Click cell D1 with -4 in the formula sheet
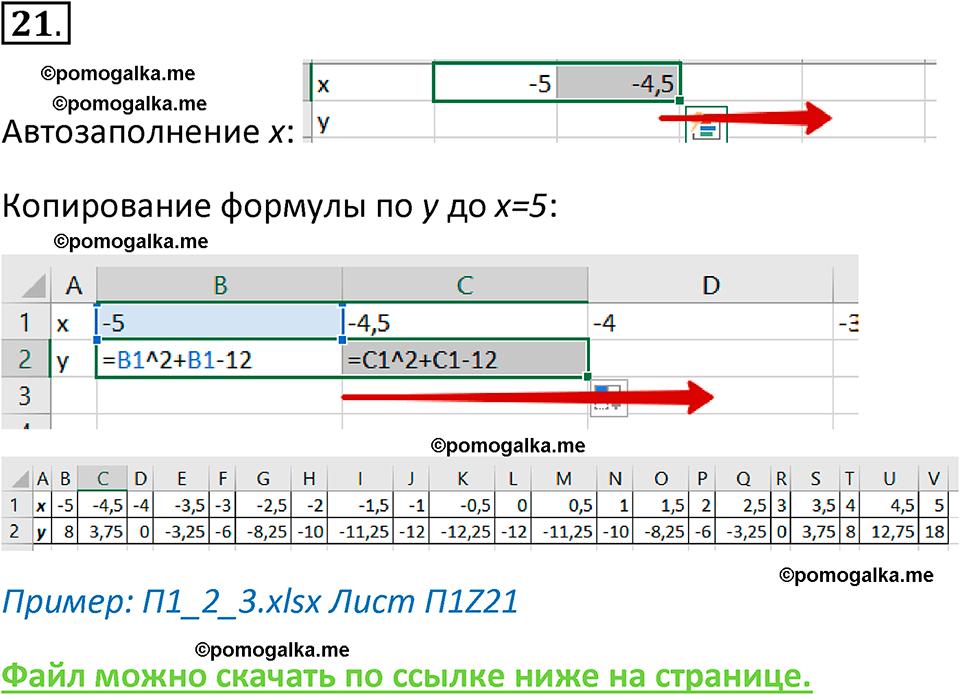Viewport: 960px width, 695px height. click(711, 322)
